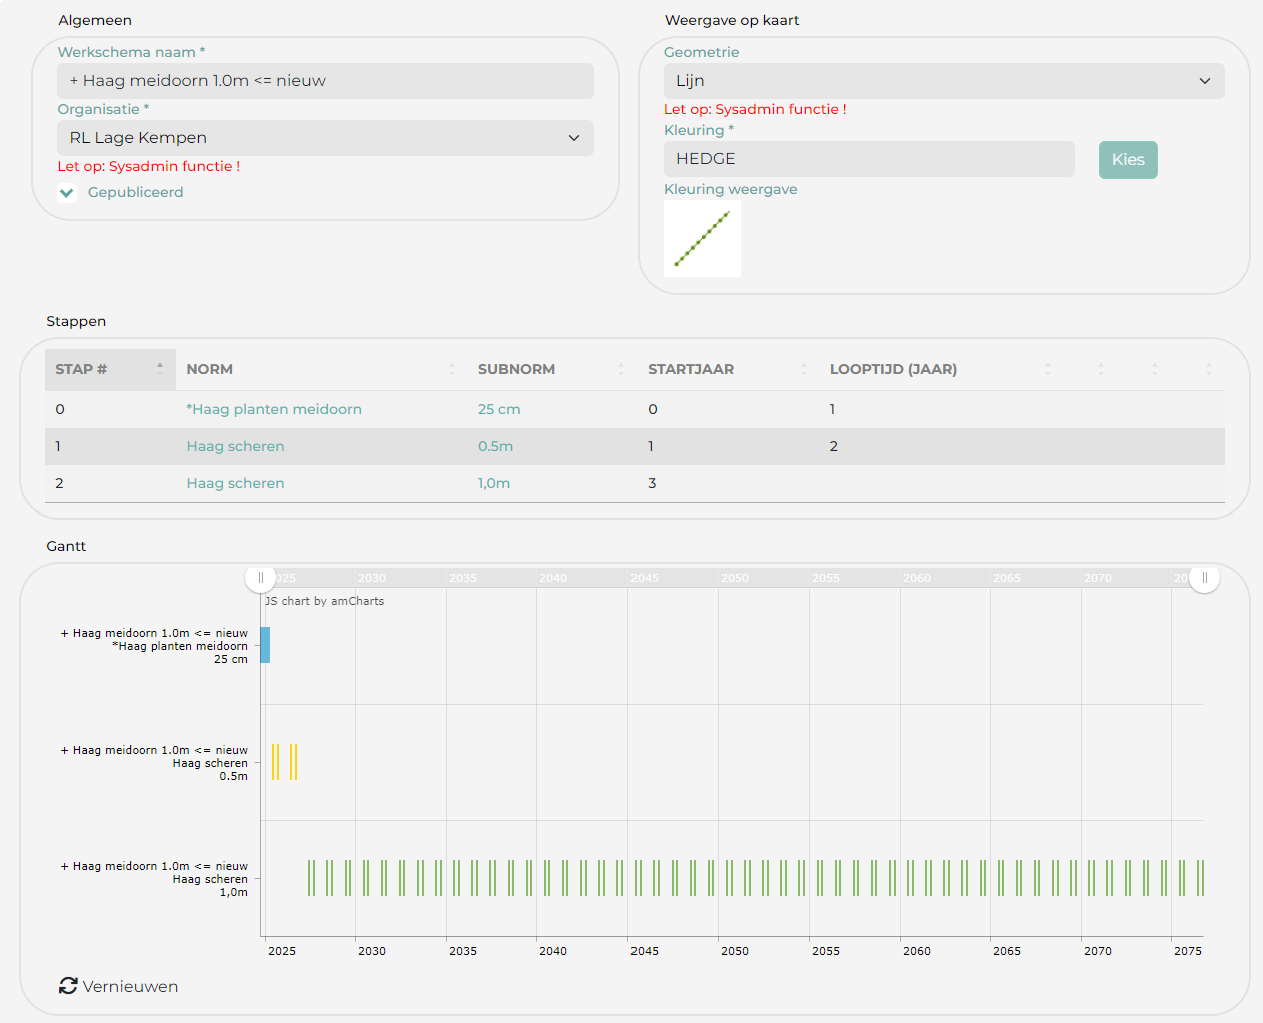Click the LOOPTIJD (JAAR) sort icon

point(1047,369)
